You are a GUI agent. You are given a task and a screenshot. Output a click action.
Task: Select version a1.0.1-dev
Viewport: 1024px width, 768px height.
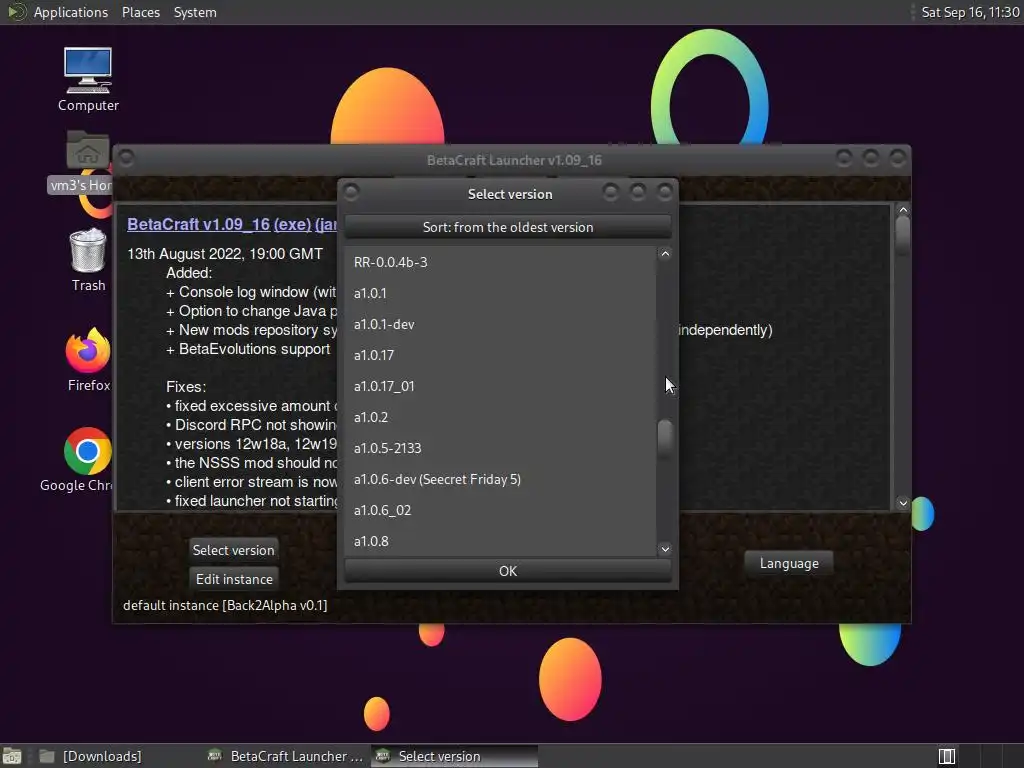(500, 324)
